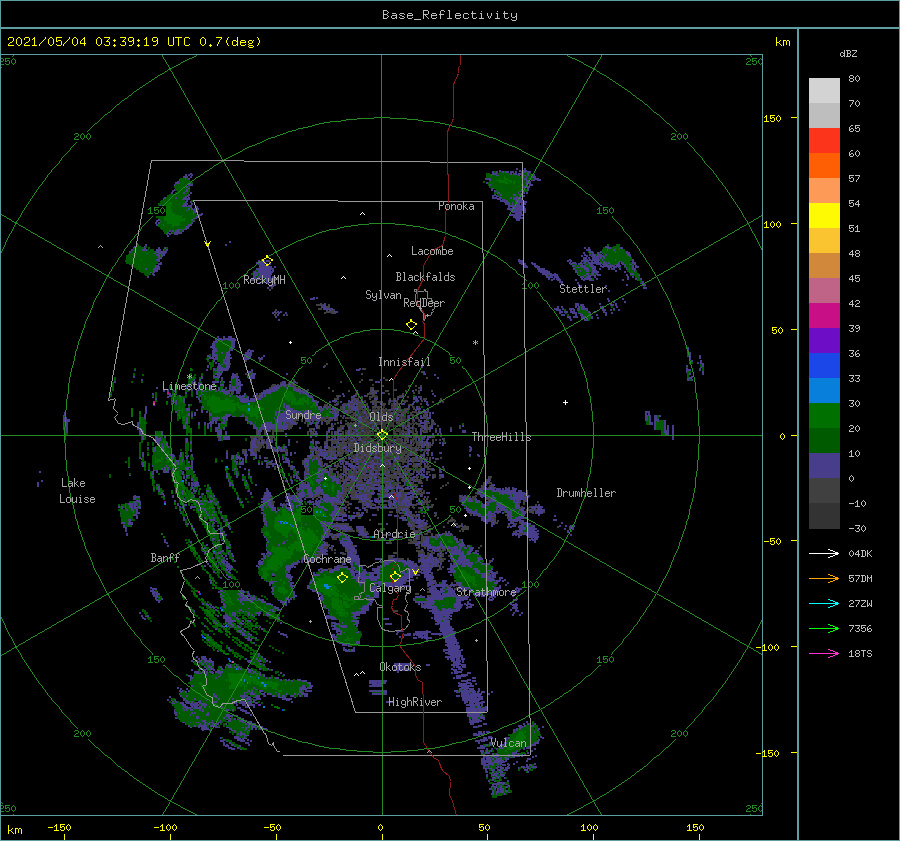Select the yellow diamond marker below Cochrane
Viewport: 900px width, 841px height.
click(x=342, y=578)
